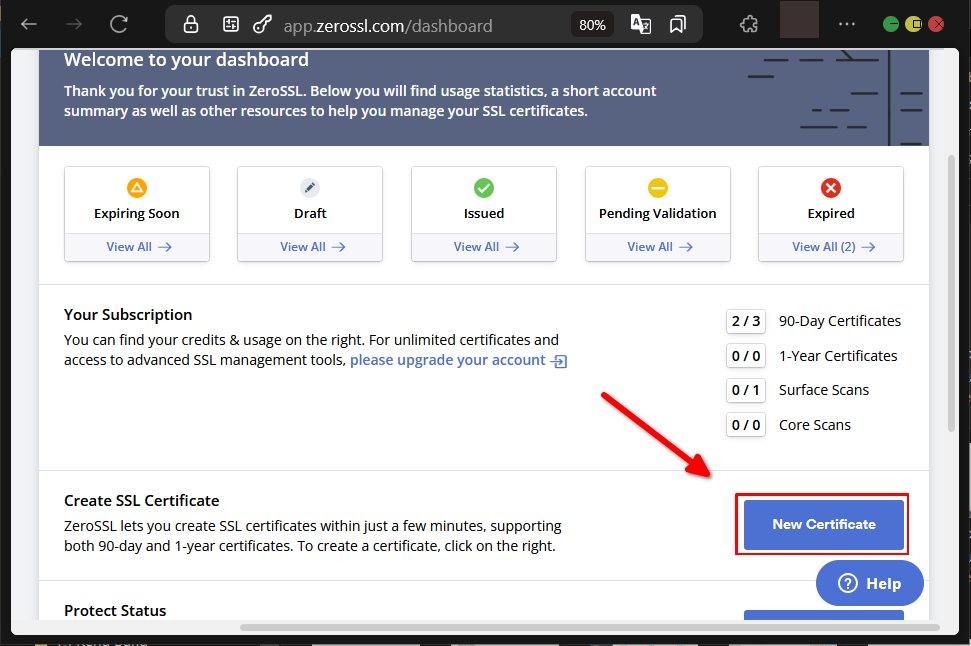Screen dimensions: 971x646
Task: Click the 0 / 0 Core Scans counter
Action: (x=746, y=425)
